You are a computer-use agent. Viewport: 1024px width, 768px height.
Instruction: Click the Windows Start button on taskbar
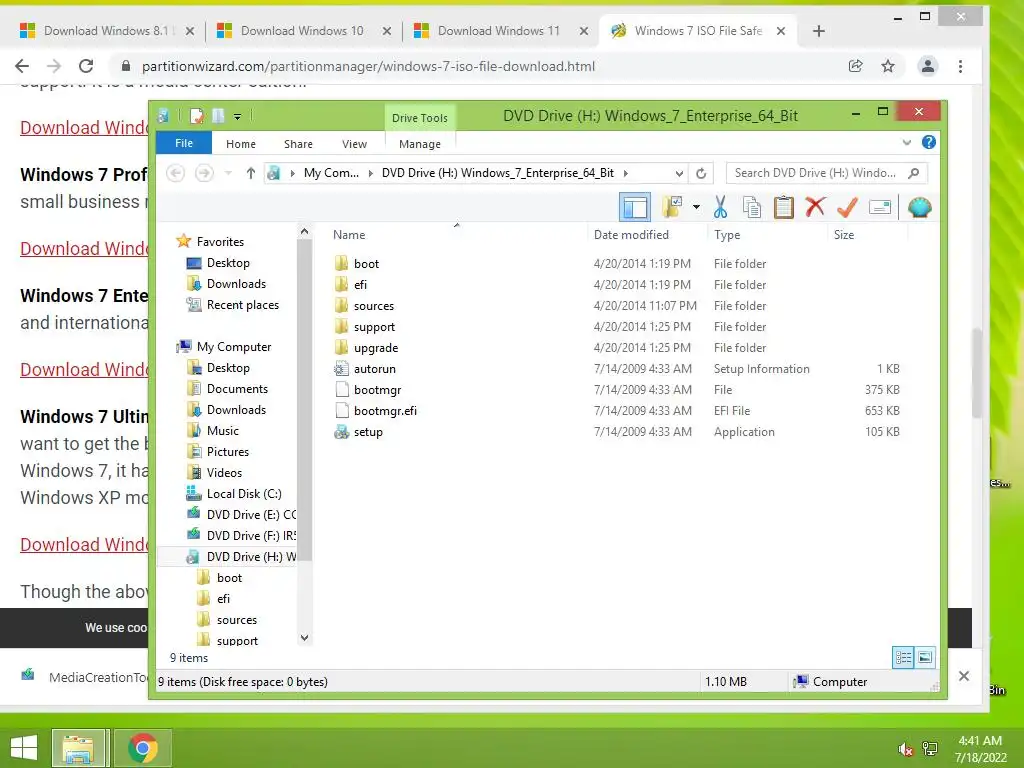(24, 748)
